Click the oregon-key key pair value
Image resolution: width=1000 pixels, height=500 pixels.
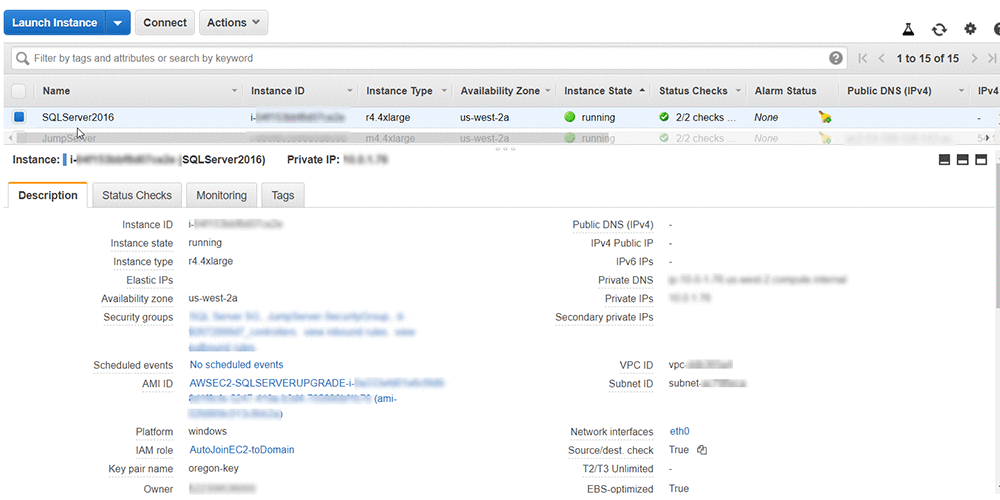point(214,468)
